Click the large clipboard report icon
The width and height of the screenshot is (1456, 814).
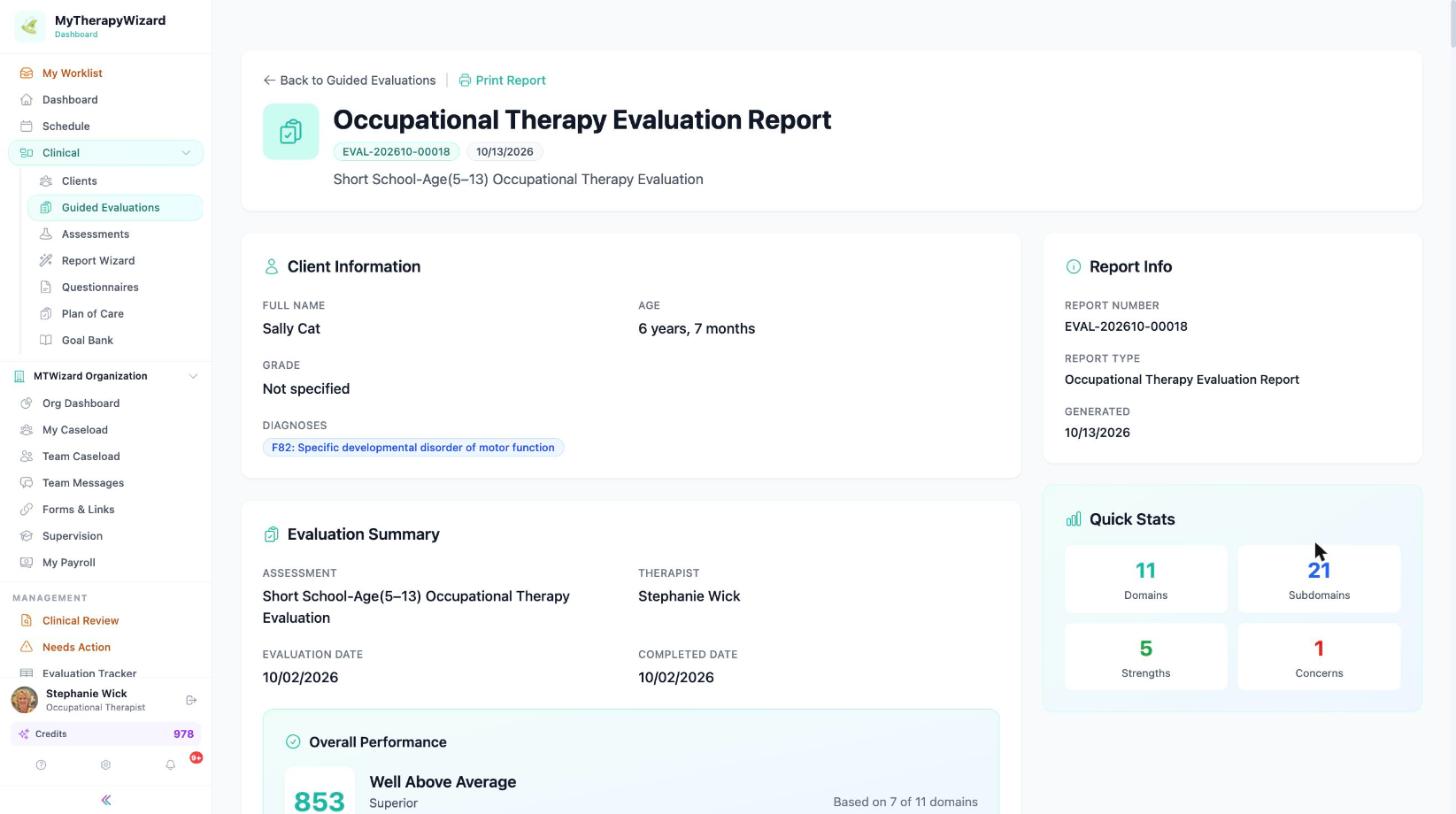click(291, 131)
